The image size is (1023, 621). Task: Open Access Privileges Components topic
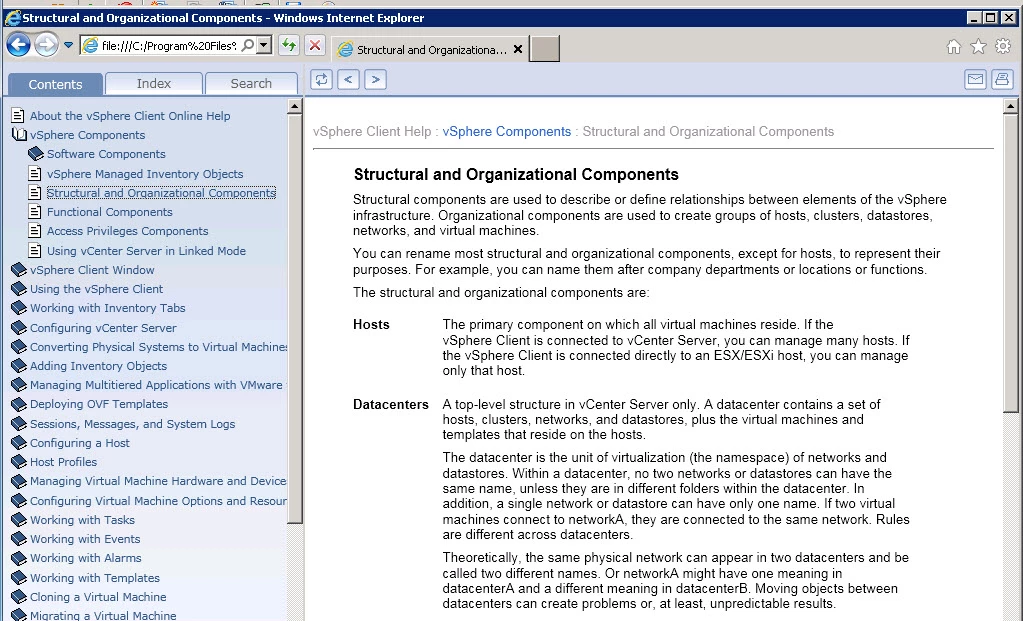(x=127, y=231)
